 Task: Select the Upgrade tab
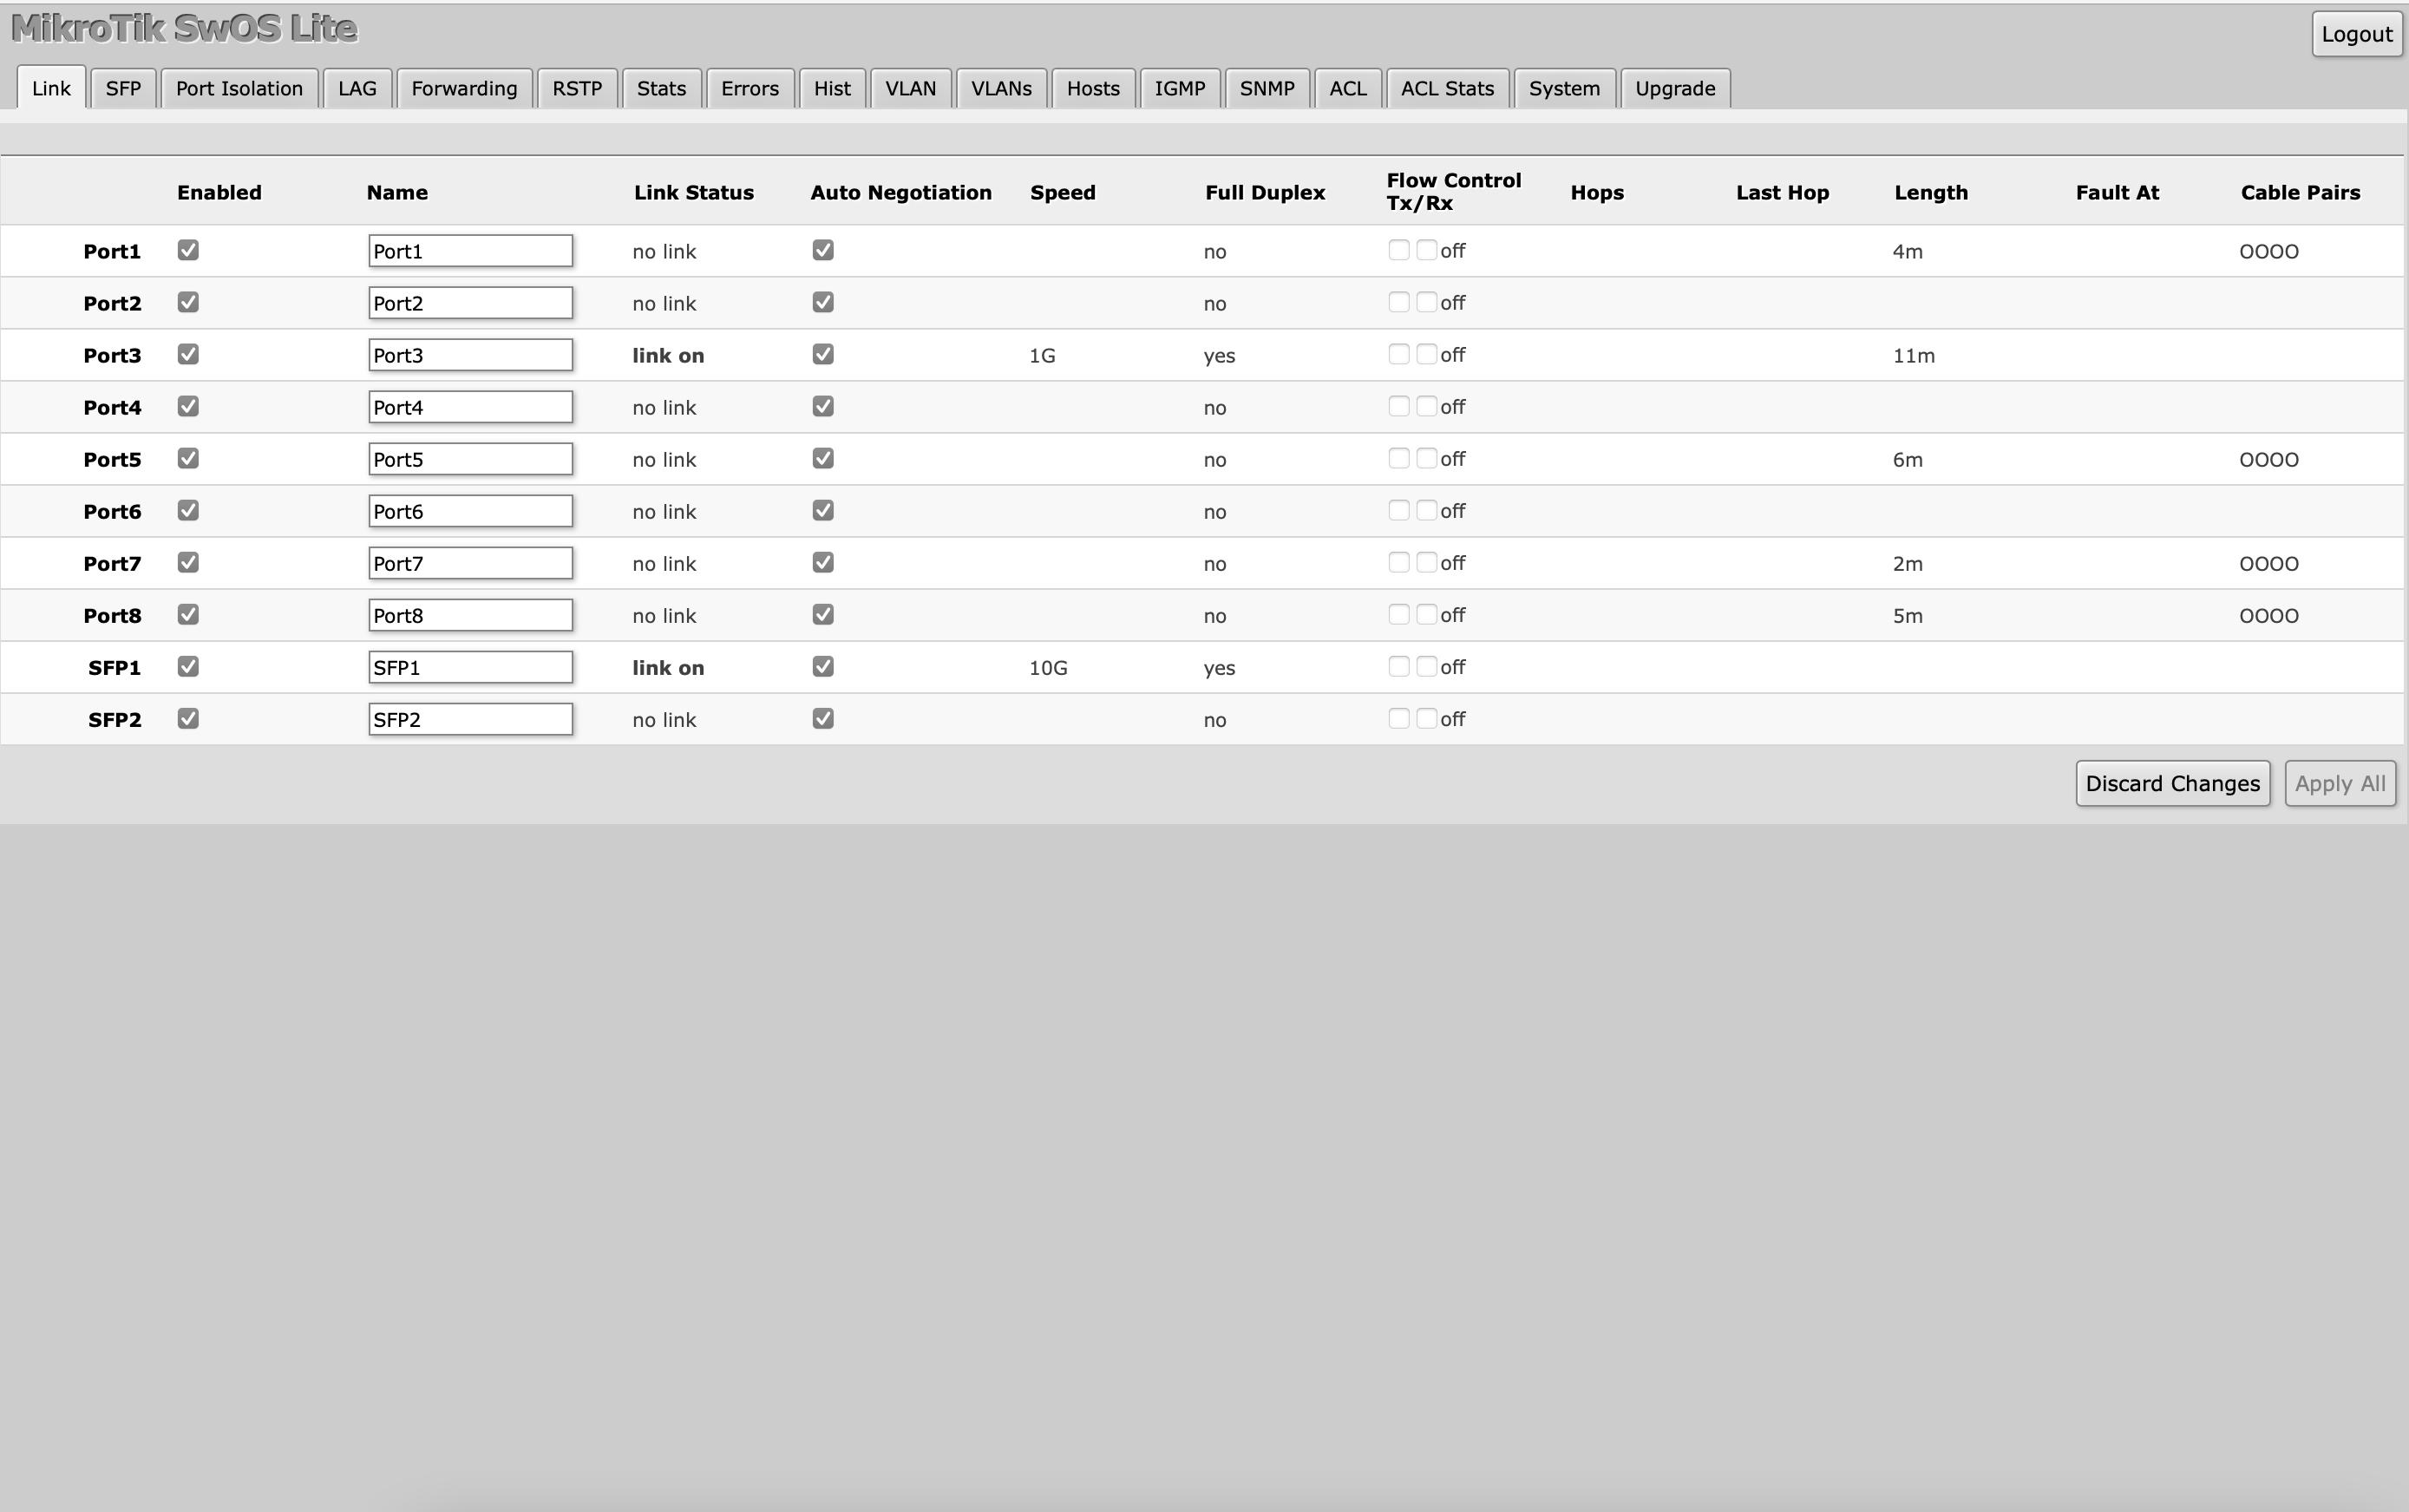pyautogui.click(x=1675, y=88)
